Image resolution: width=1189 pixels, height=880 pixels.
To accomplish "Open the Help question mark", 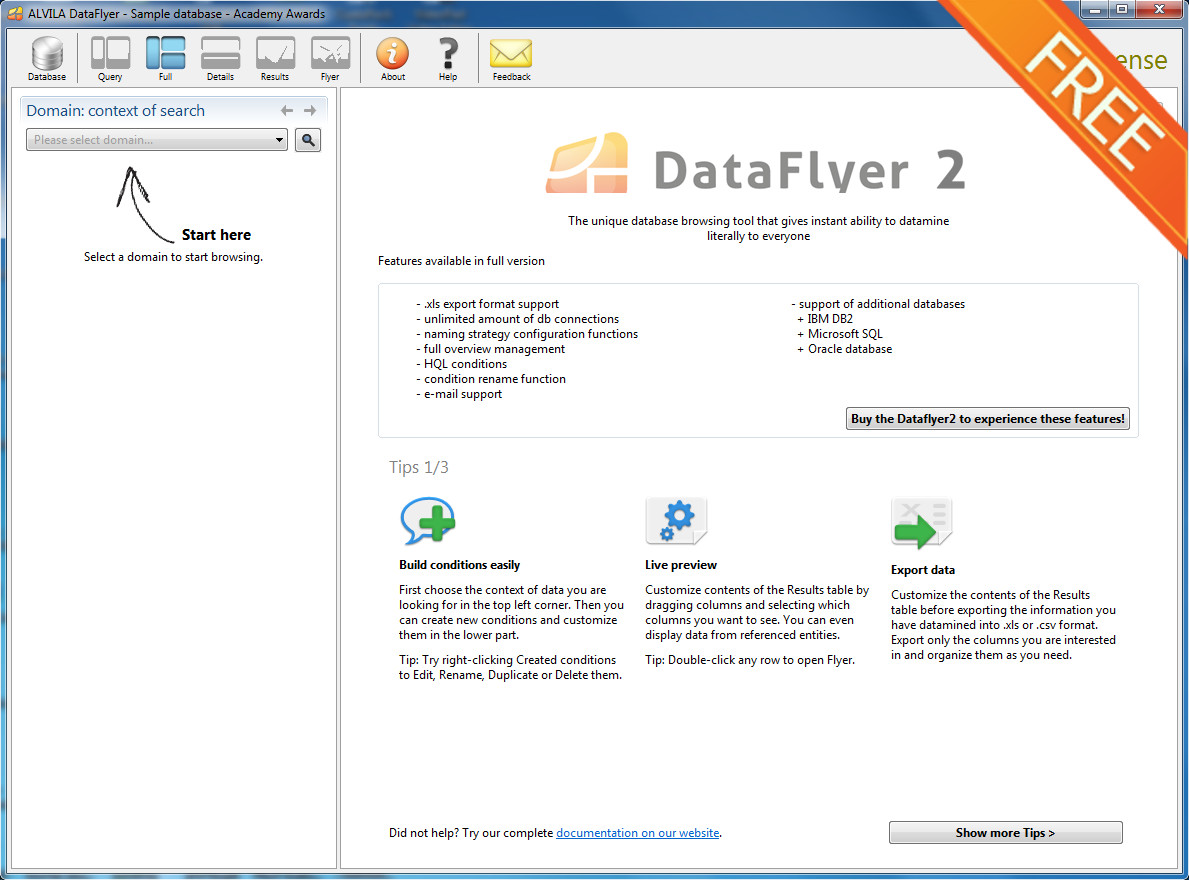I will click(448, 58).
